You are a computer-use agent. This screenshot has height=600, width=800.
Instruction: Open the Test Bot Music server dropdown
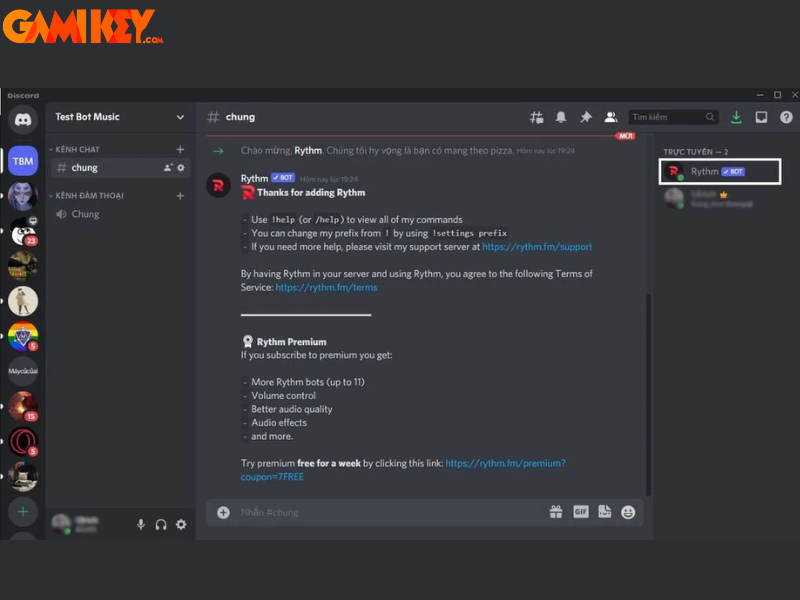[x=180, y=117]
